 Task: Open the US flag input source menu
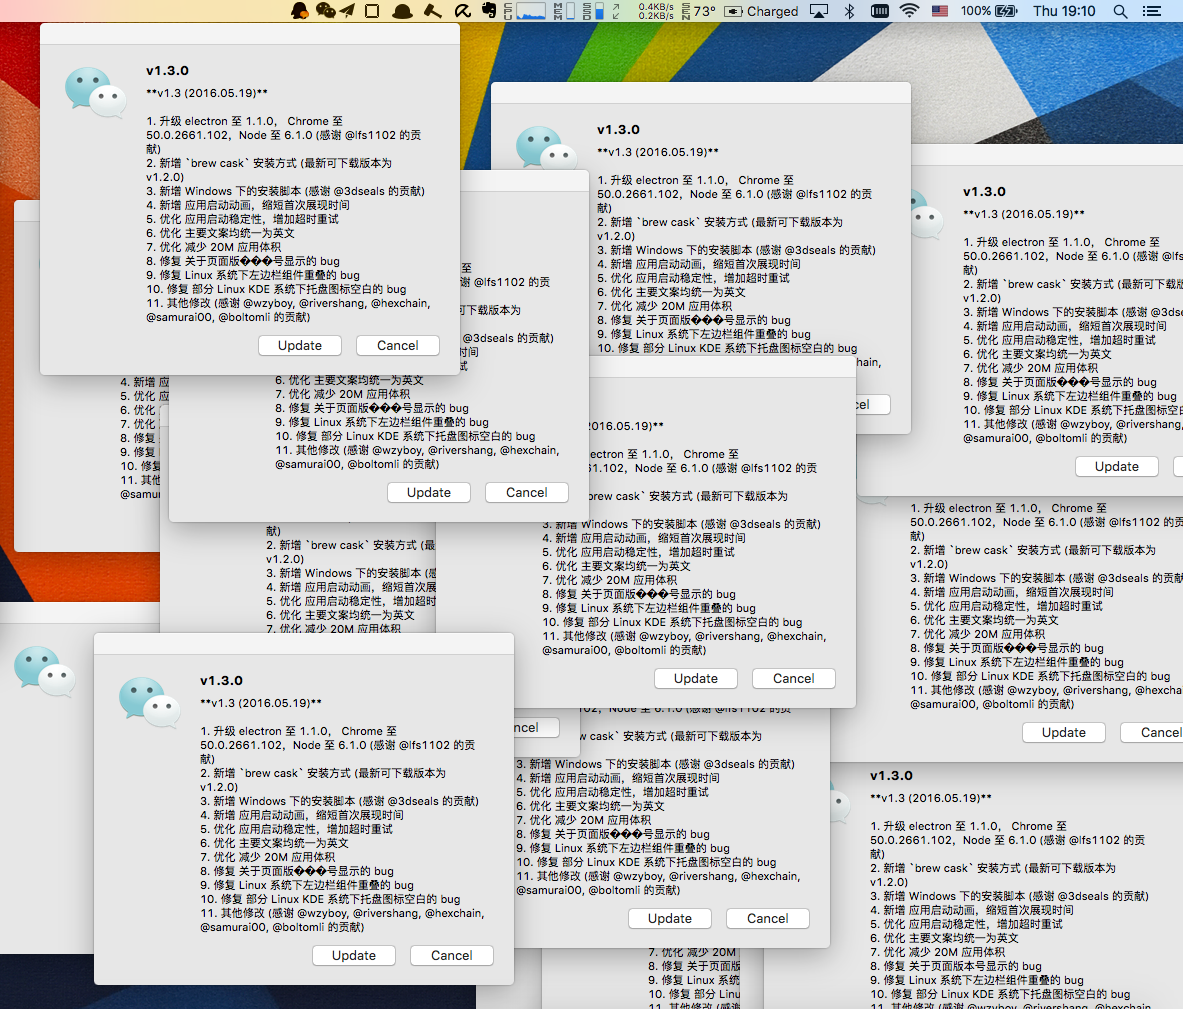click(940, 11)
